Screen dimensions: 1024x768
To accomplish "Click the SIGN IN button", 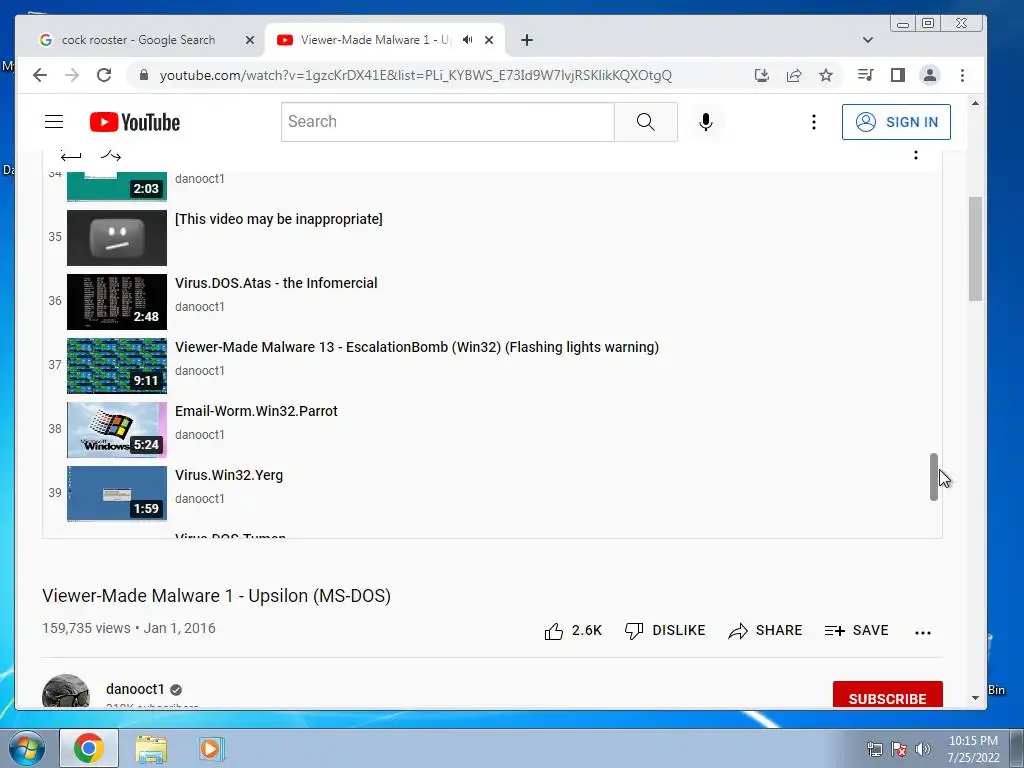I will point(896,122).
